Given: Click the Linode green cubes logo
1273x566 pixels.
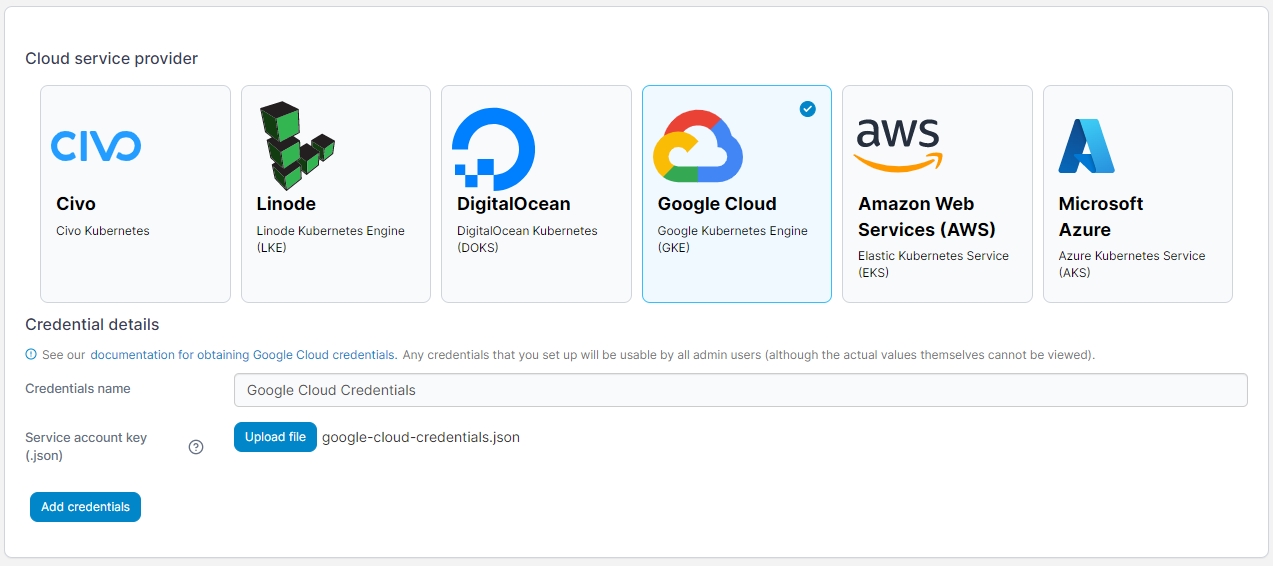Looking at the screenshot, I should pyautogui.click(x=295, y=146).
